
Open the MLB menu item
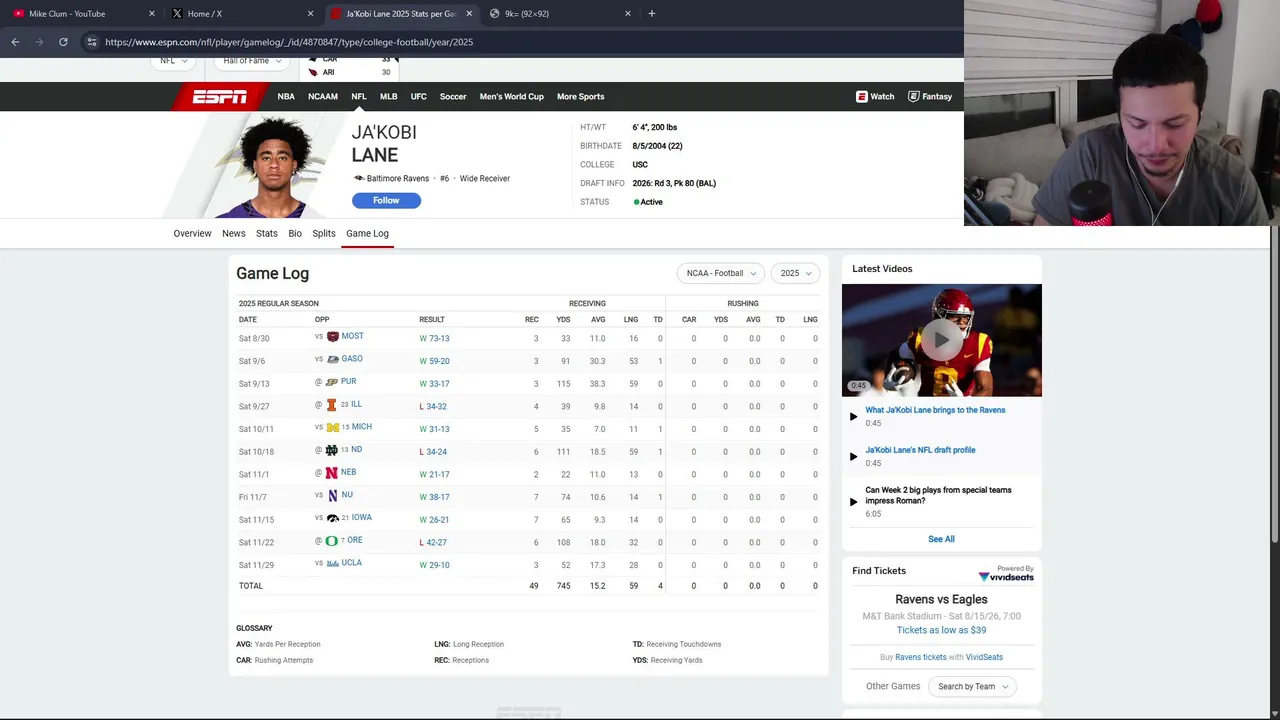coord(389,96)
